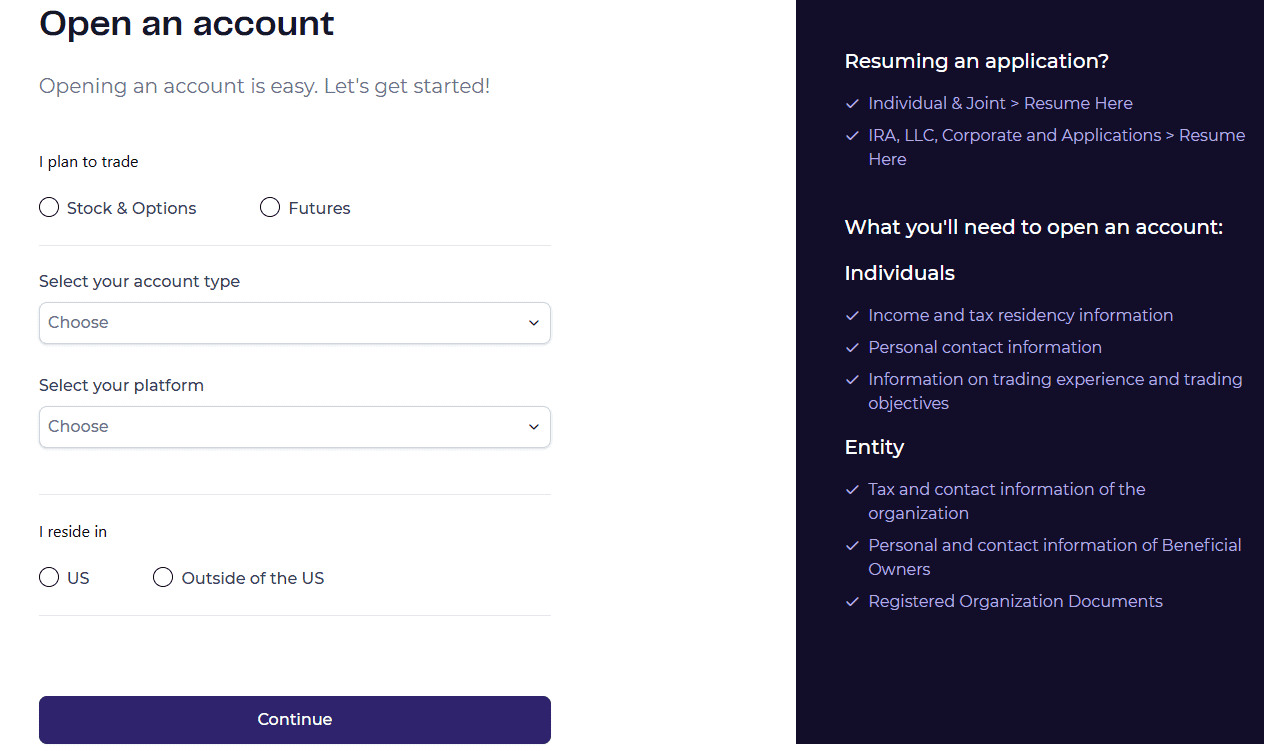Click the chevron on the account type selector
1264x751 pixels.
tap(533, 322)
